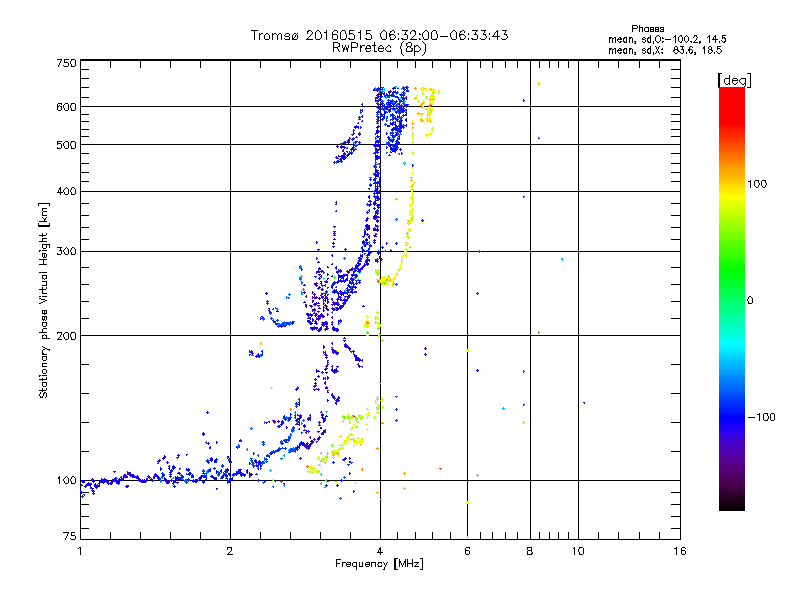This screenshot has height=600, width=800.
Task: Click the x-axis tick label '8'
Action: [x=530, y=551]
